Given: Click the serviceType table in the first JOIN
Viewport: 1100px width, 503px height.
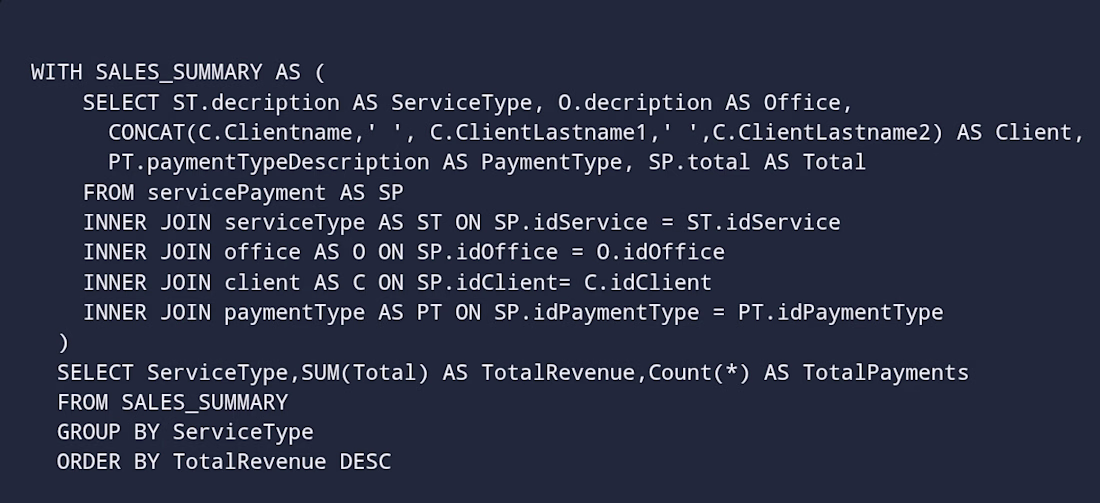Looking at the screenshot, I should click(295, 222).
